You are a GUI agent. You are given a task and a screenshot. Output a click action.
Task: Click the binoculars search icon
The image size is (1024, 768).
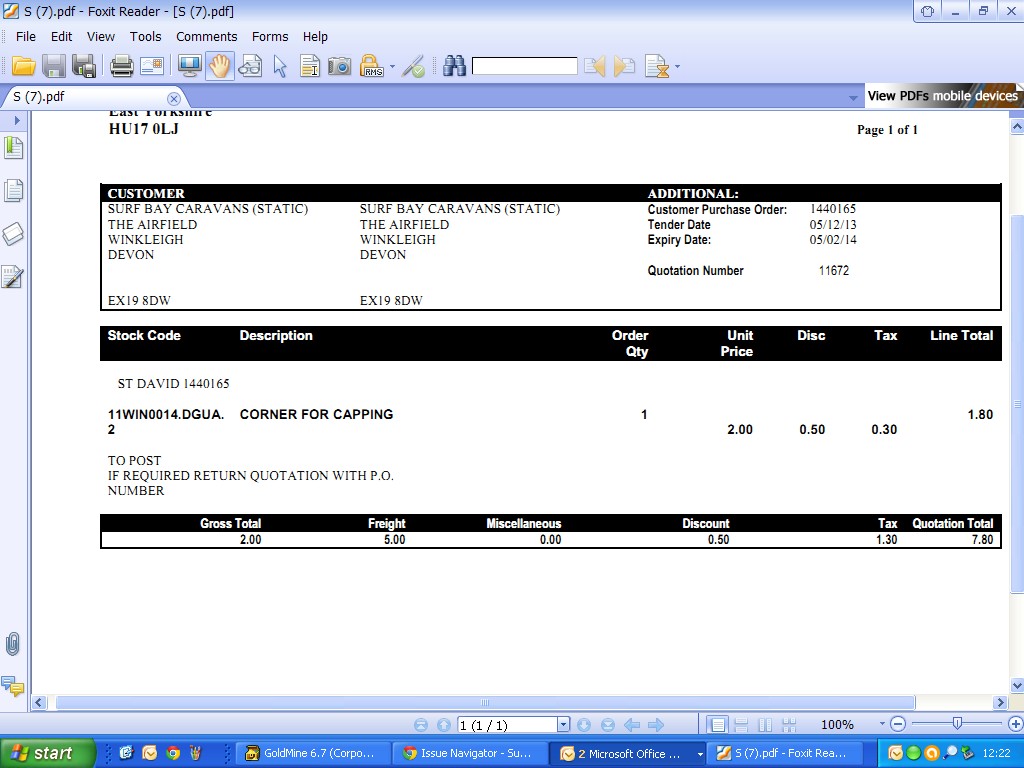click(455, 67)
